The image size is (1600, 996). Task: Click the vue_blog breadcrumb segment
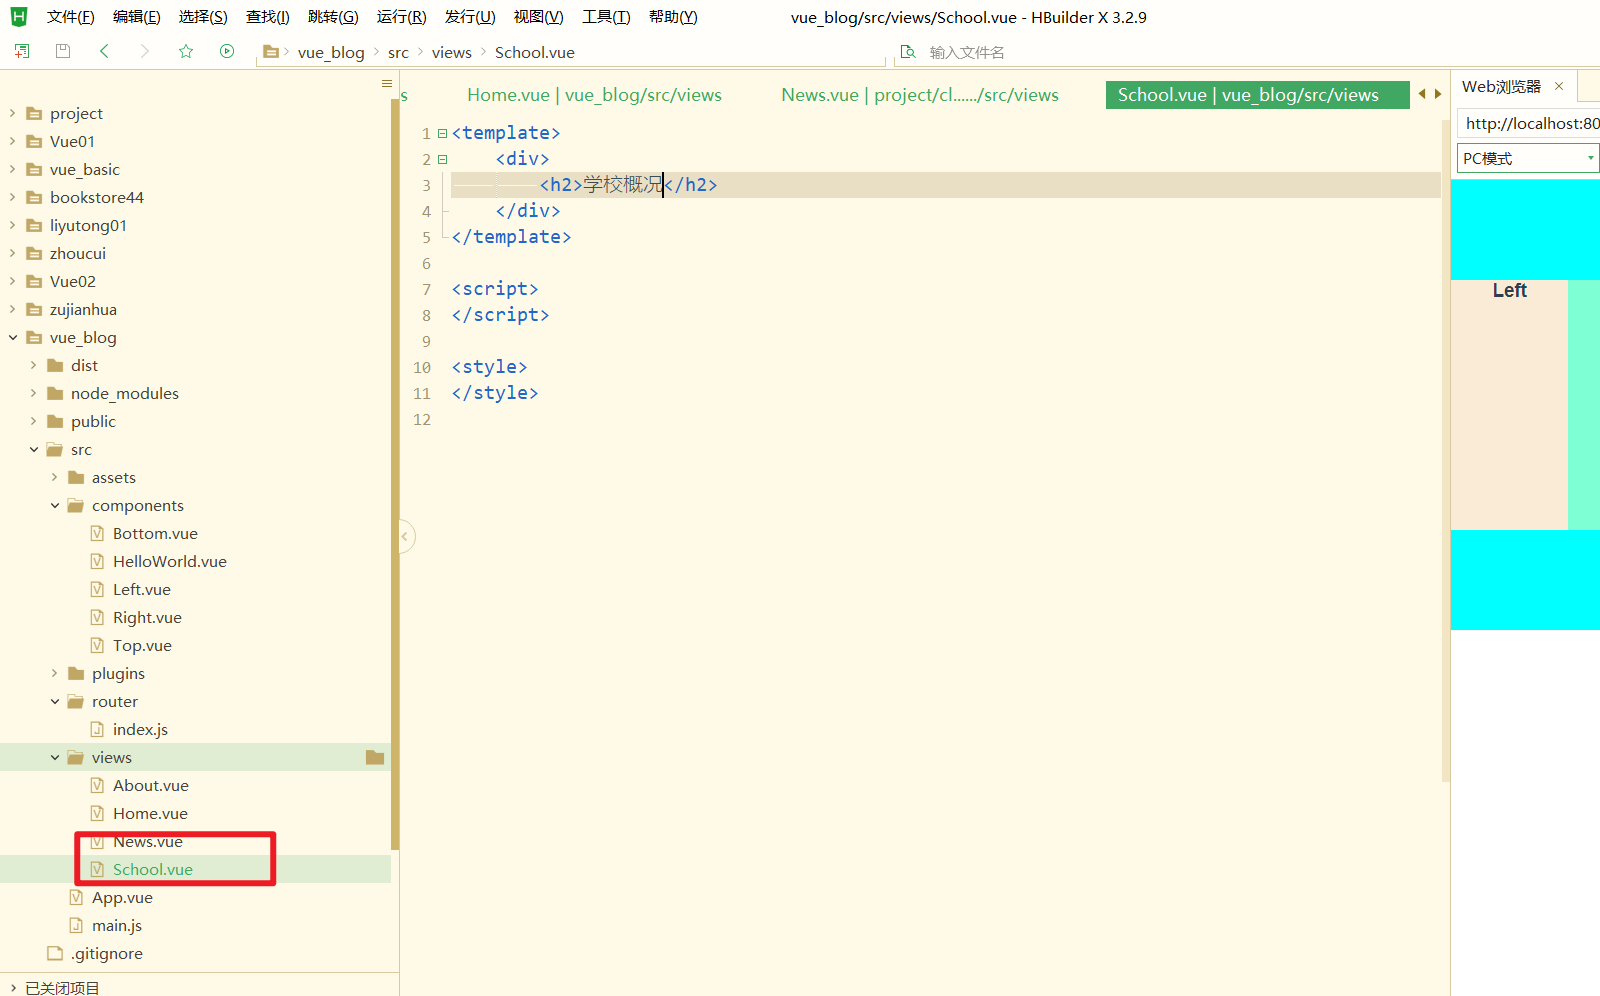331,52
